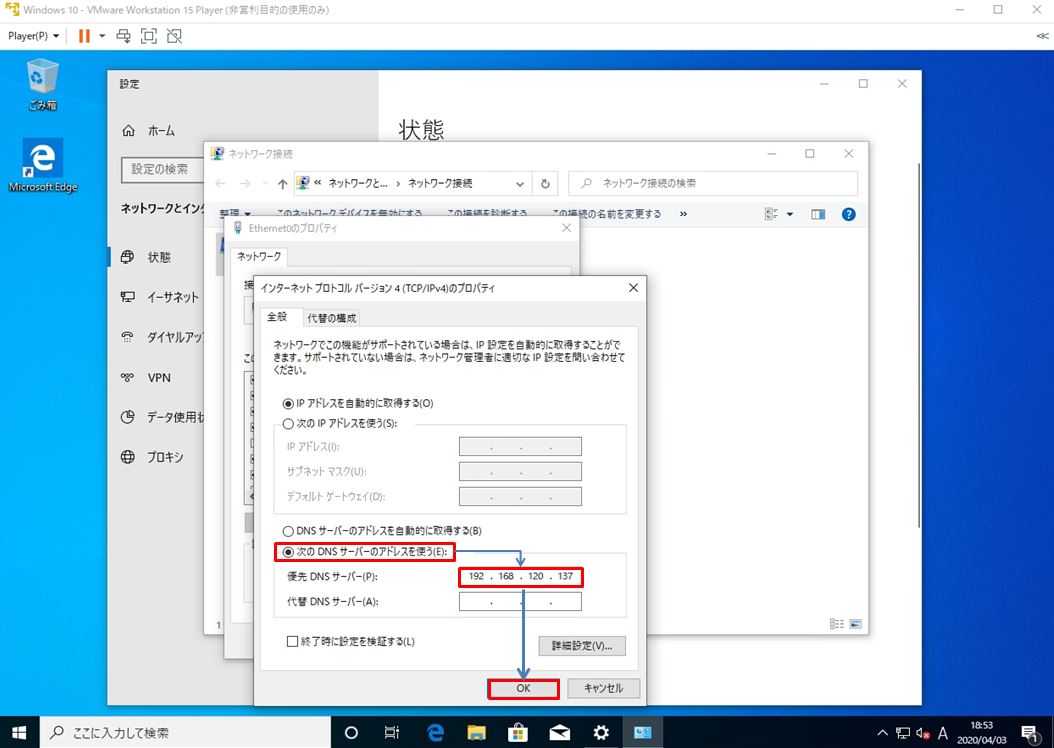Open Microsoft Edge desktop shortcut

[42, 166]
